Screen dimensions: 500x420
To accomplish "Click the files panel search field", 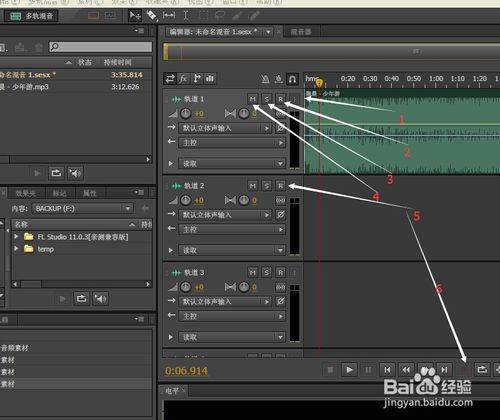I will click(x=101, y=47).
